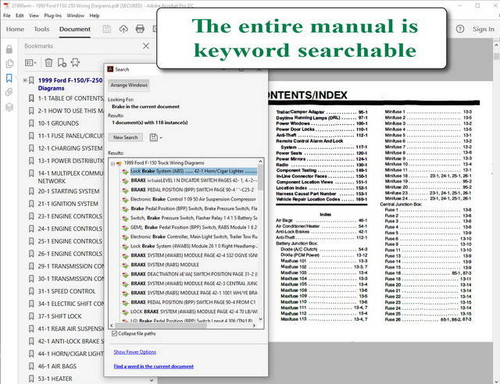Close the Bookmarks panel

pos(146,46)
